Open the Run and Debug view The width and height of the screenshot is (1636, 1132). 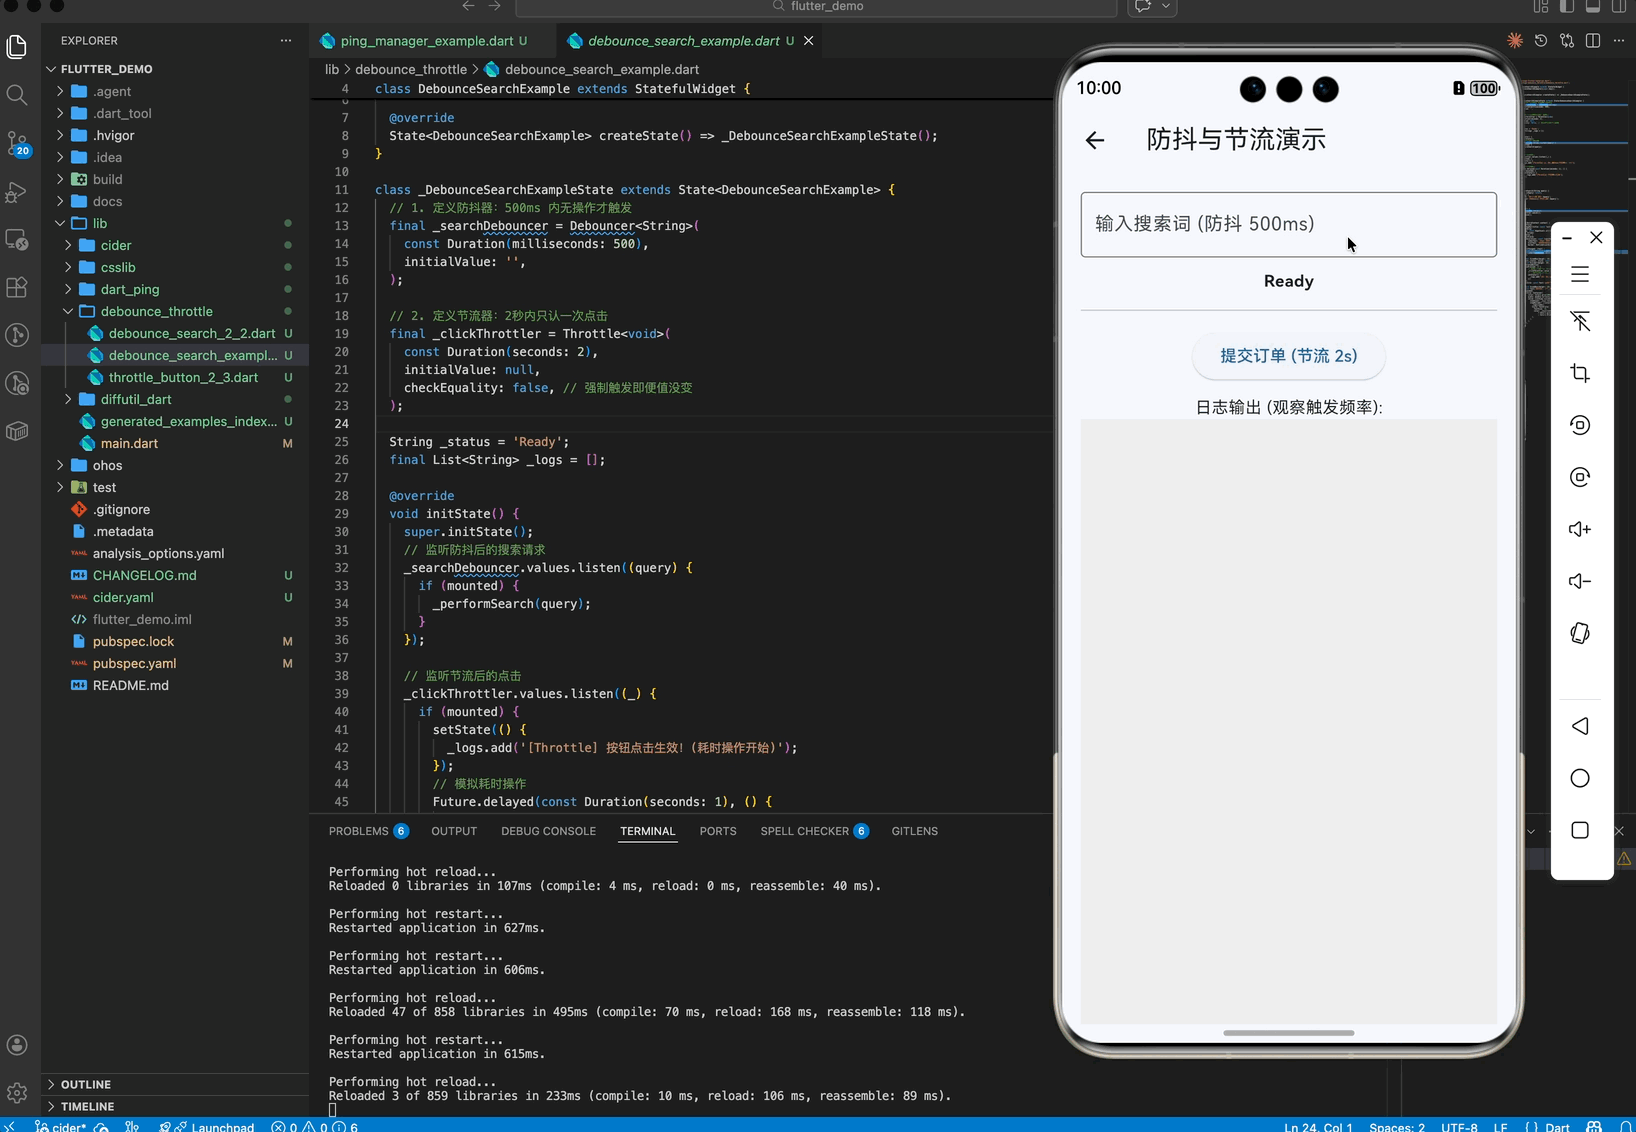pyautogui.click(x=17, y=191)
